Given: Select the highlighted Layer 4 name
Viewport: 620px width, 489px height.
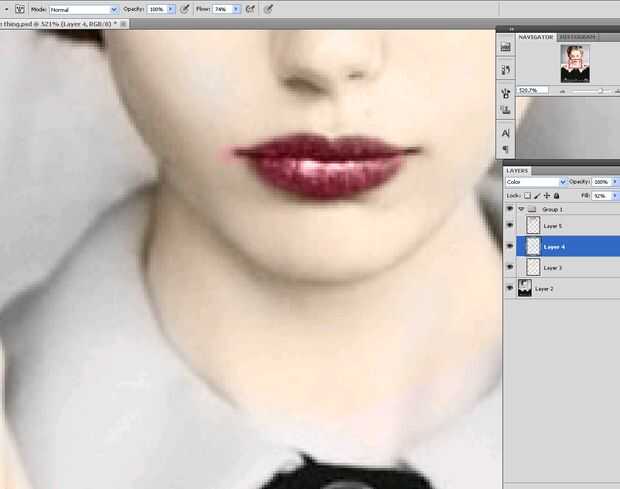Looking at the screenshot, I should [x=554, y=247].
